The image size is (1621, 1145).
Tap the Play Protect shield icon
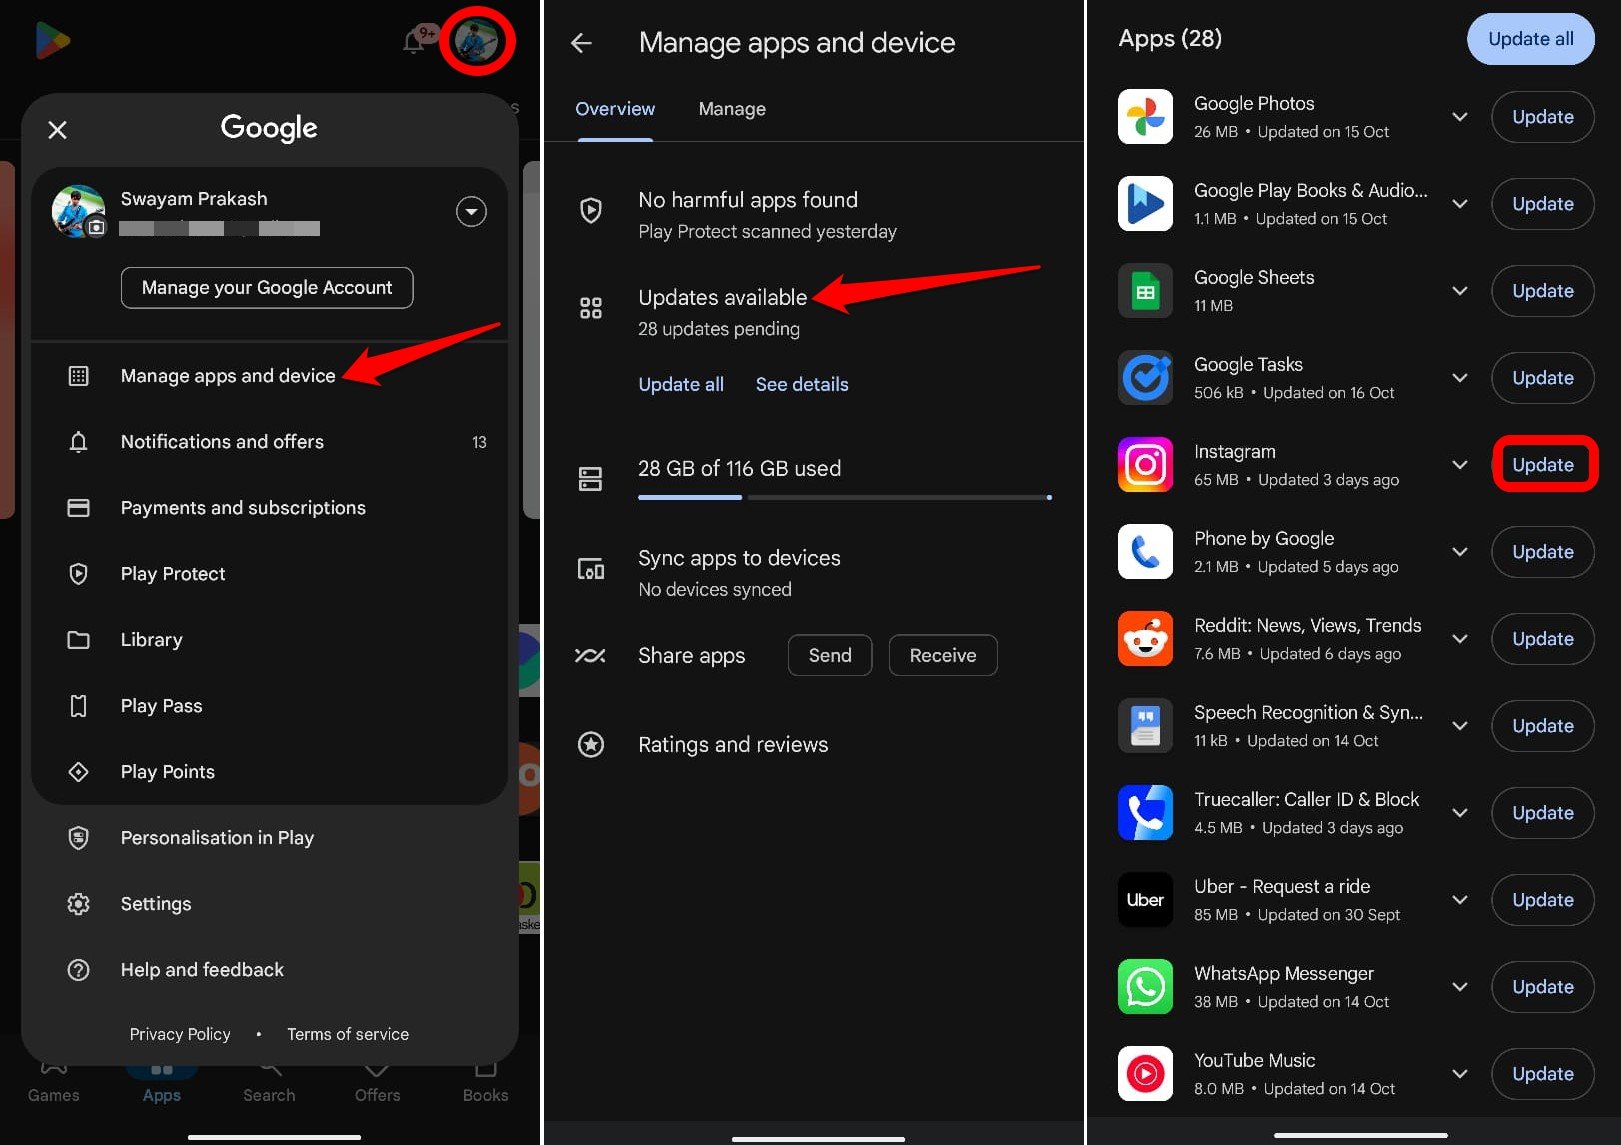[x=591, y=210]
